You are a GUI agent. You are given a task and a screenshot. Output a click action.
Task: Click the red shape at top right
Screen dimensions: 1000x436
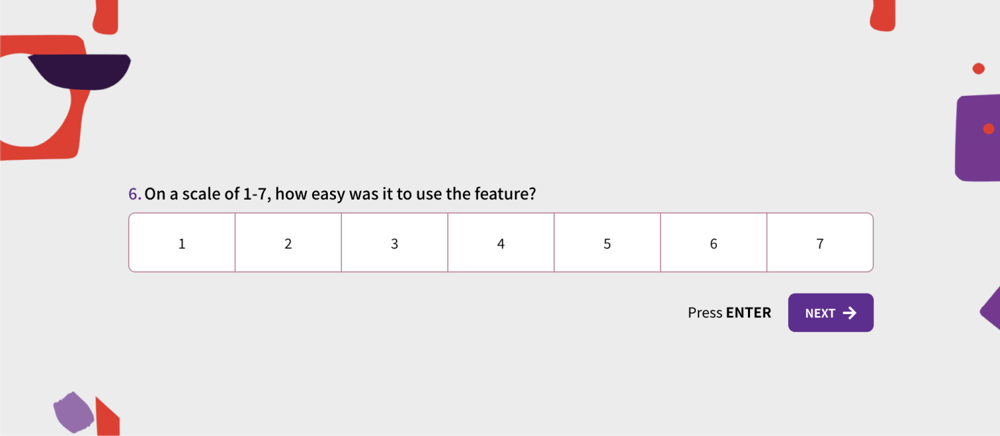click(x=883, y=14)
